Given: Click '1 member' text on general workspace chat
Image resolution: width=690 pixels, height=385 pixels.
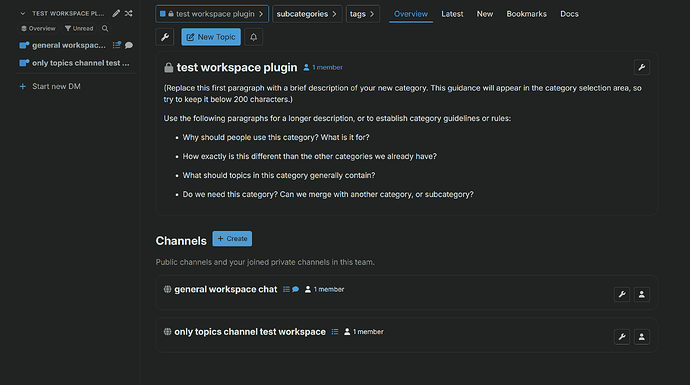Looking at the screenshot, I should click(x=329, y=289).
